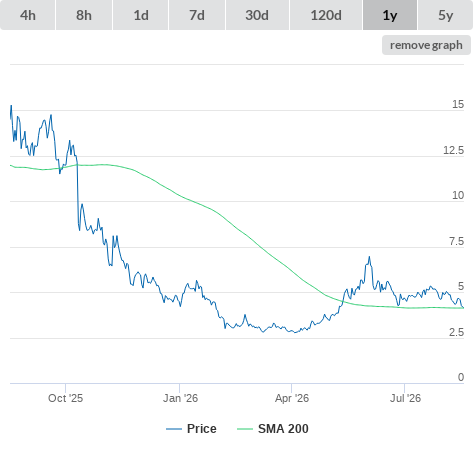
Task: Select the 120d range tab
Action: click(326, 15)
